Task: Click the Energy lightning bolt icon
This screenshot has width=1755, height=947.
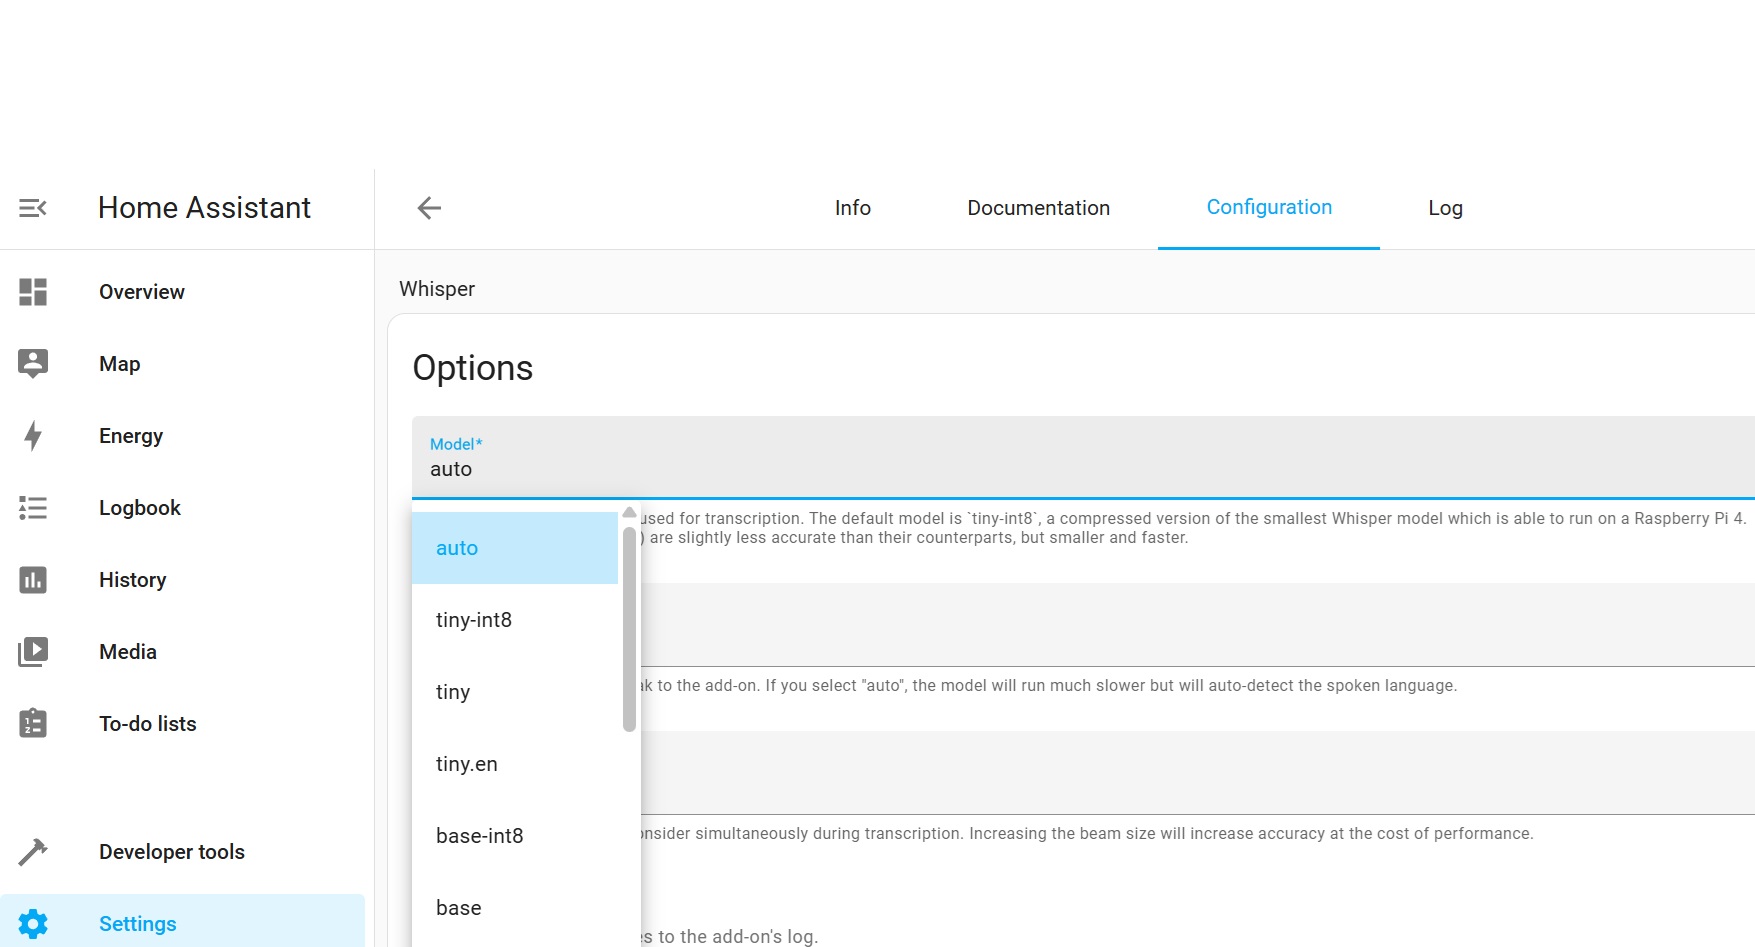Action: tap(33, 436)
